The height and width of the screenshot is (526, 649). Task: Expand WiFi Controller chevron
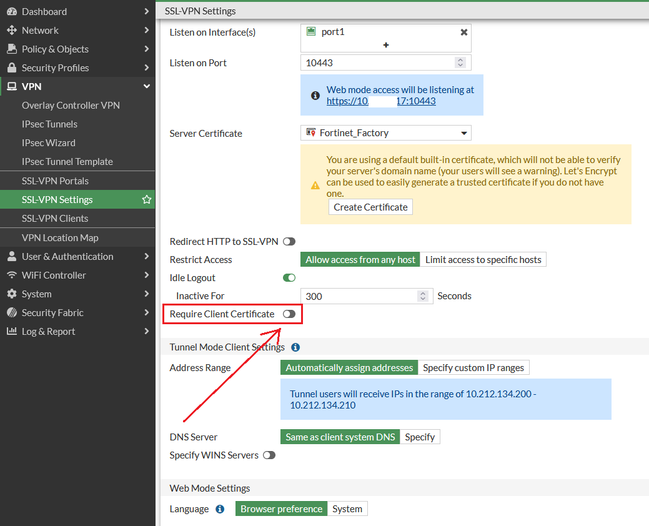pyautogui.click(x=147, y=275)
